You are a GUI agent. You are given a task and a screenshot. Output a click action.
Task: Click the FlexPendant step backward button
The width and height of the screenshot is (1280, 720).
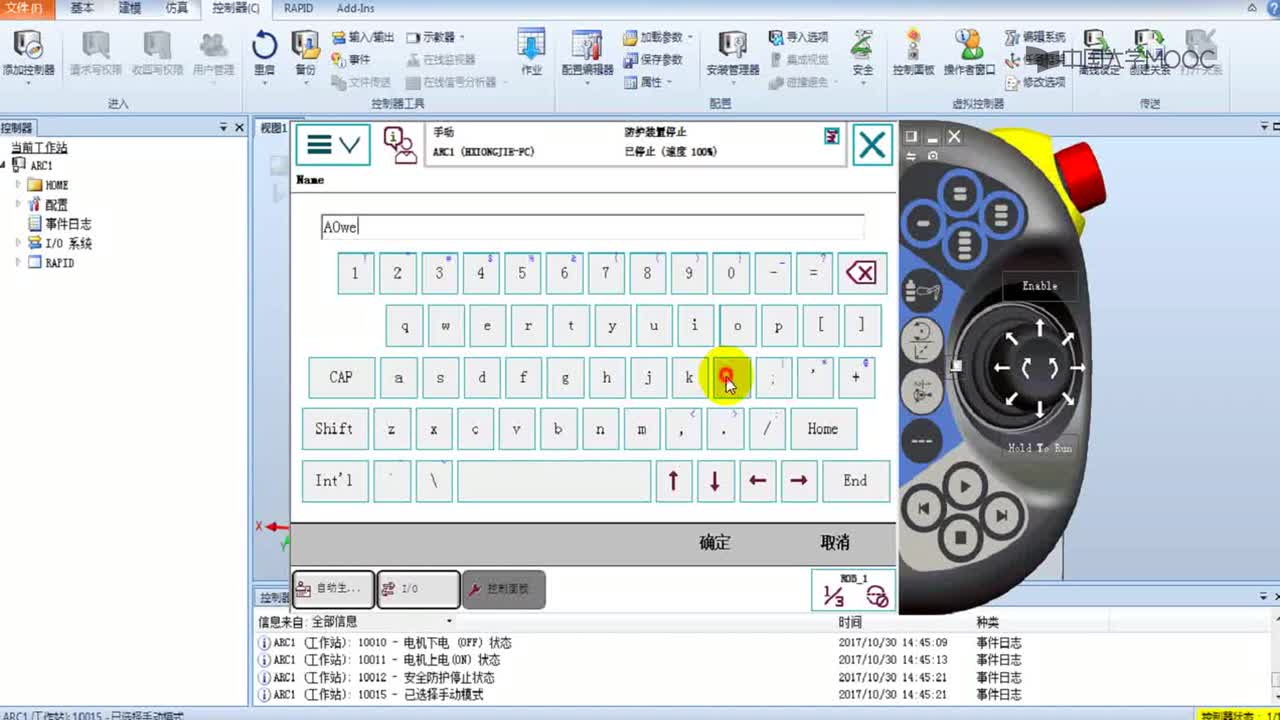pos(924,509)
